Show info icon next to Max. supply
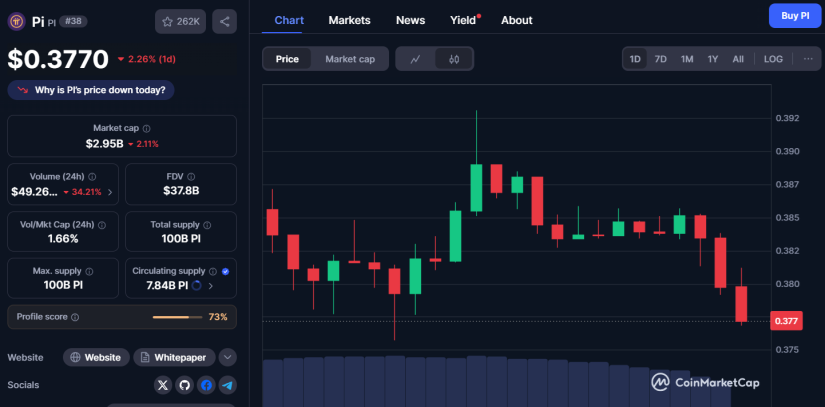This screenshot has height=407, width=825. 89,271
